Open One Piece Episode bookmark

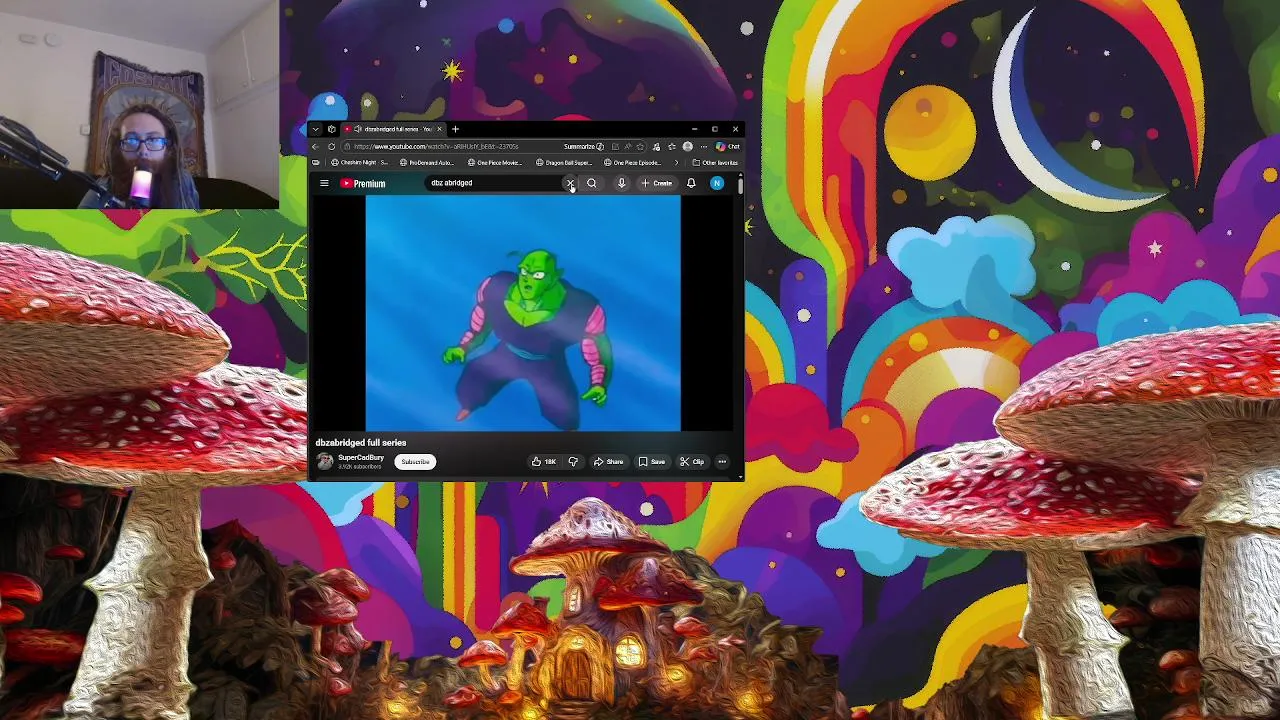coord(632,162)
